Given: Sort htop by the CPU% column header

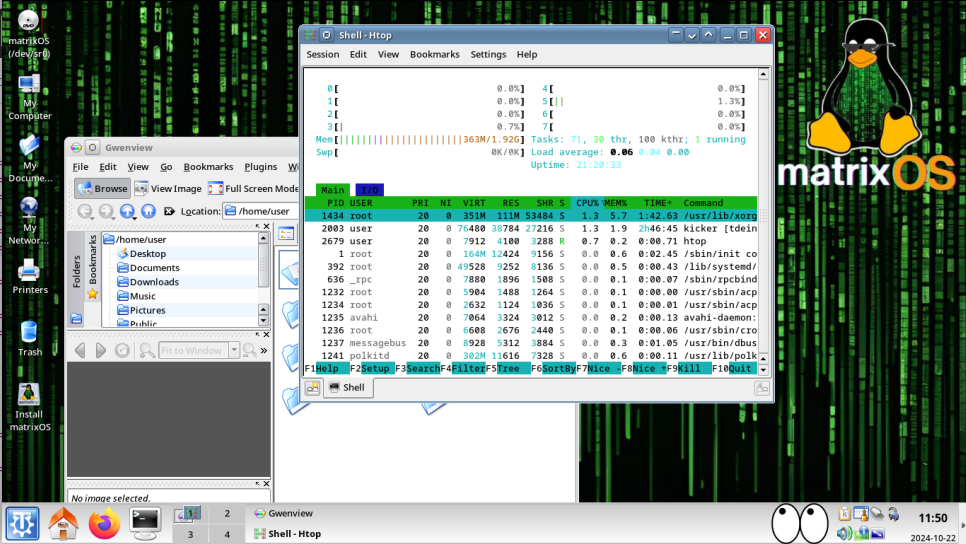Looking at the screenshot, I should tap(587, 203).
